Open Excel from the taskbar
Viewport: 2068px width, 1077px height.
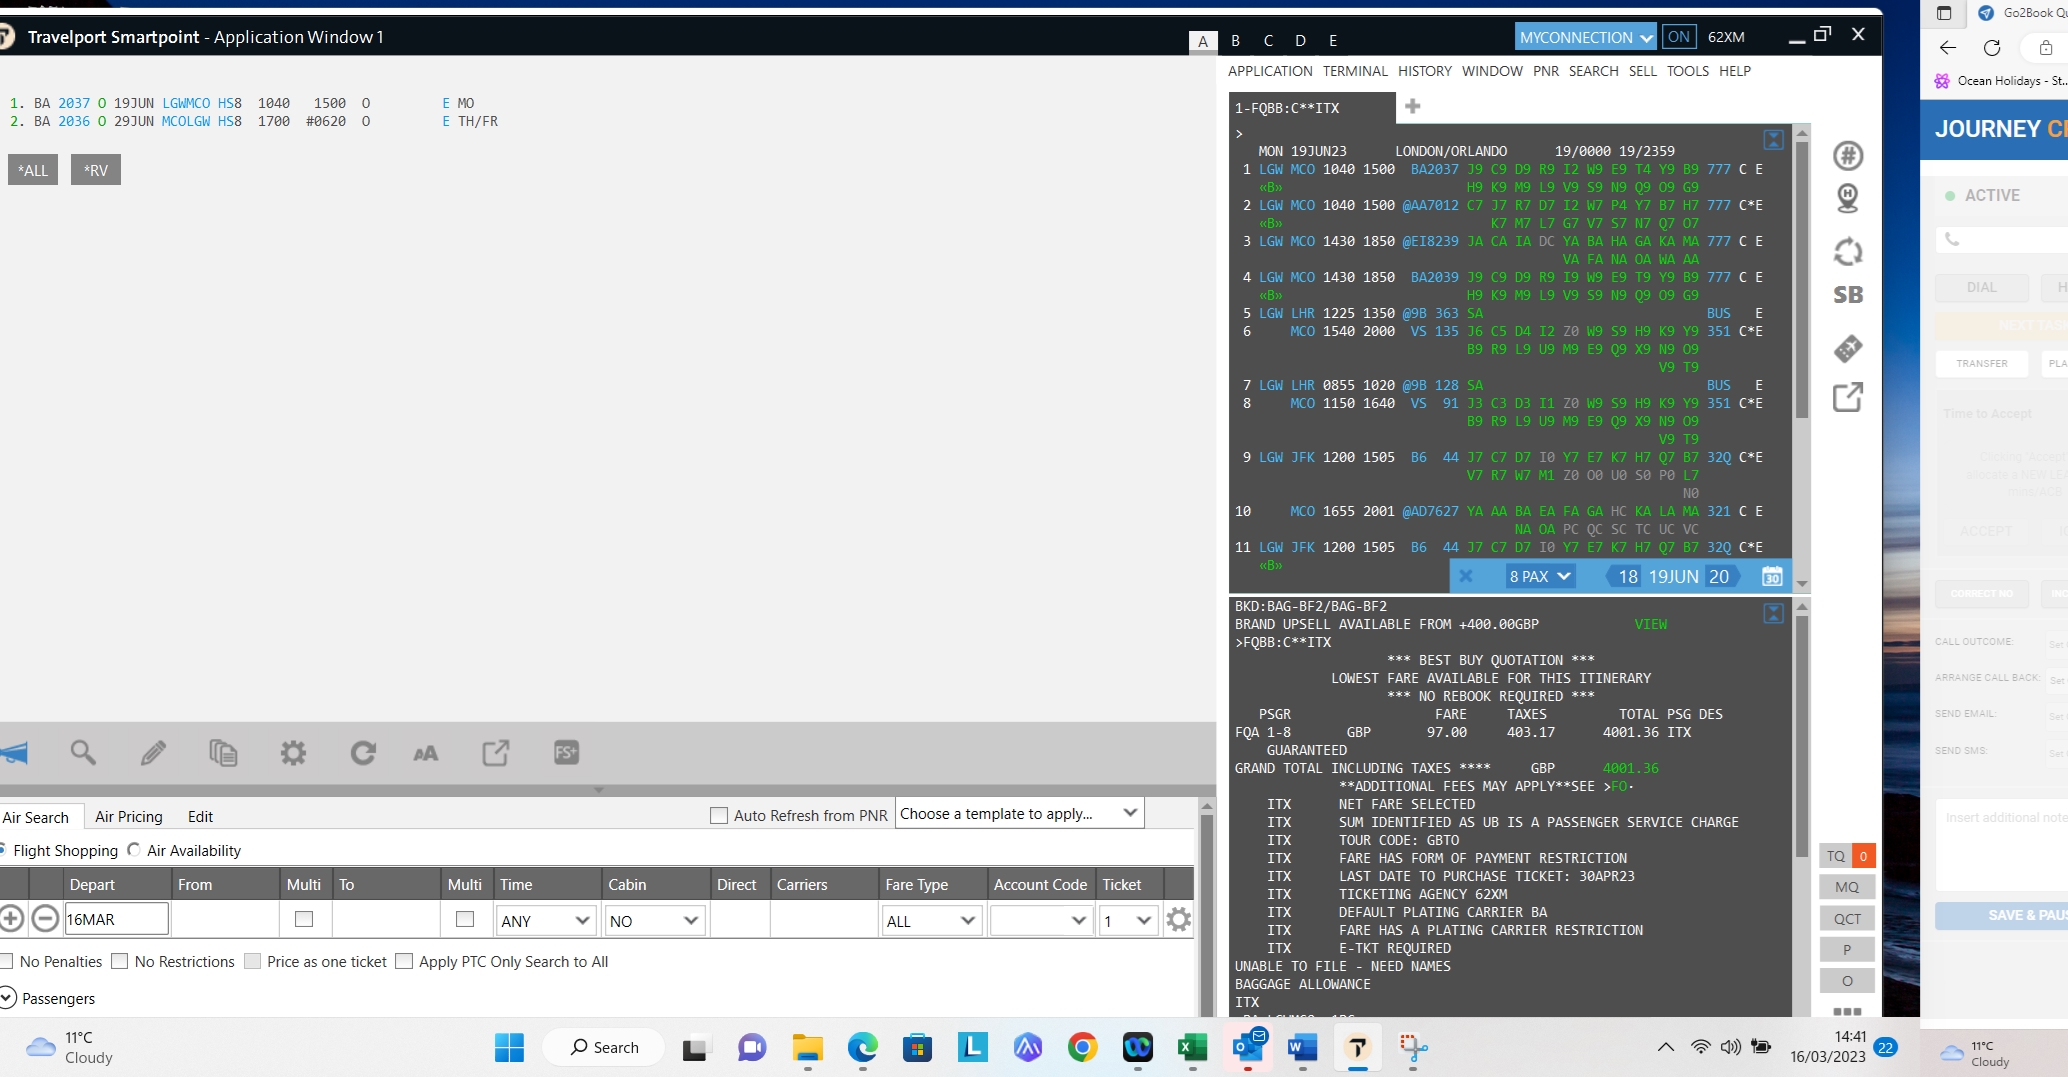coord(1192,1048)
